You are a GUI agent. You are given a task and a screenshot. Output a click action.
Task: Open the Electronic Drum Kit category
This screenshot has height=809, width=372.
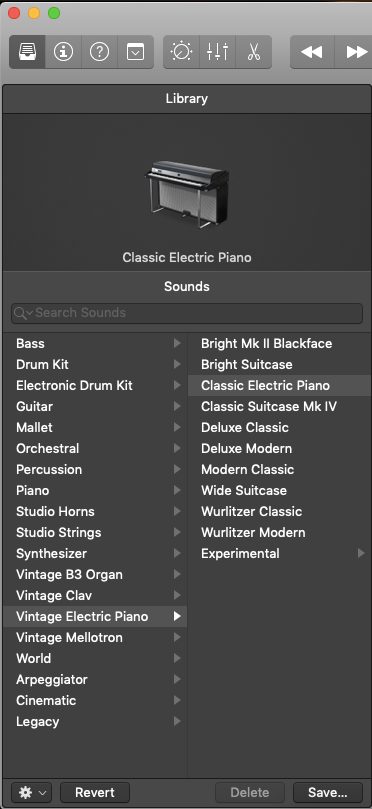[x=95, y=385]
